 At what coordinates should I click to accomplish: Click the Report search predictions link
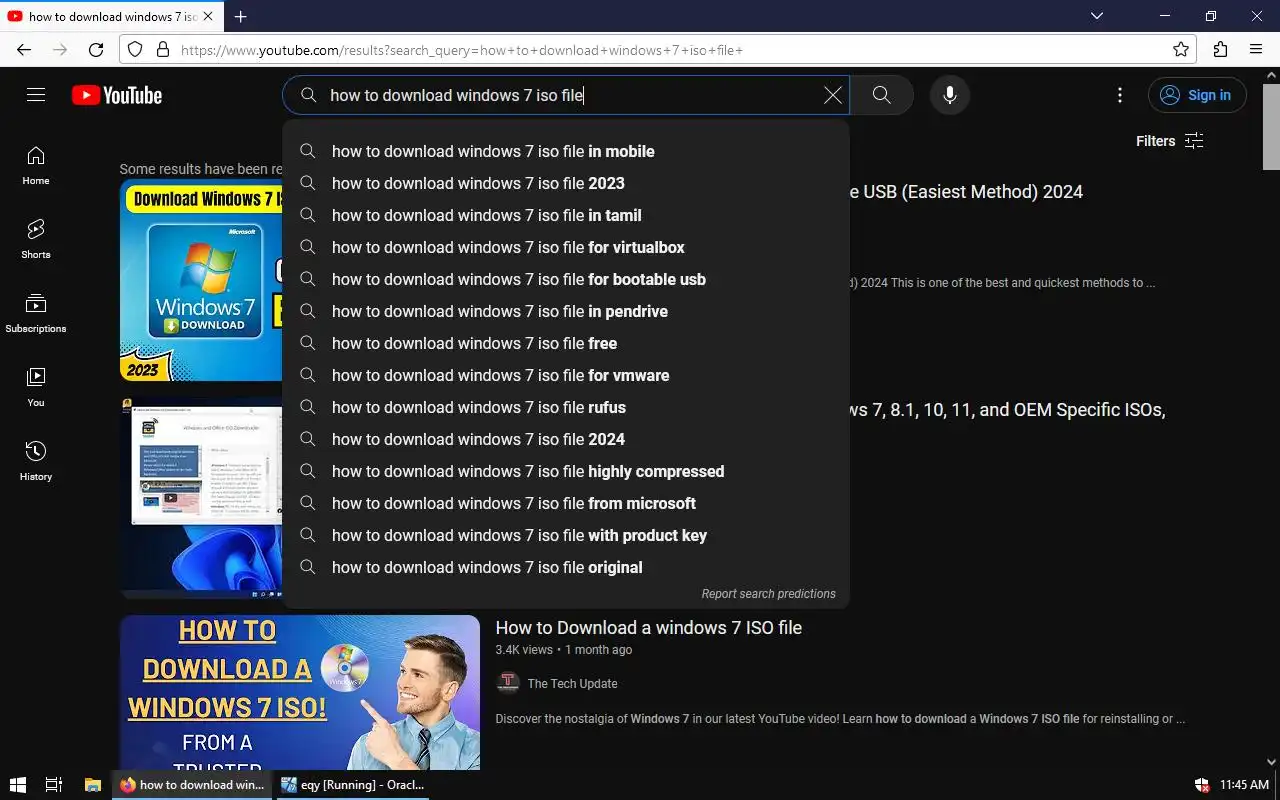pyautogui.click(x=768, y=594)
